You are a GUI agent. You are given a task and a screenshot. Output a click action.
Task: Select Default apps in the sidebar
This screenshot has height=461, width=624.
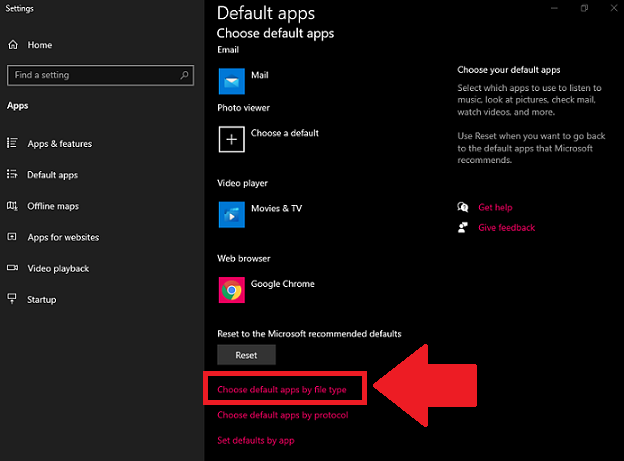pos(52,175)
